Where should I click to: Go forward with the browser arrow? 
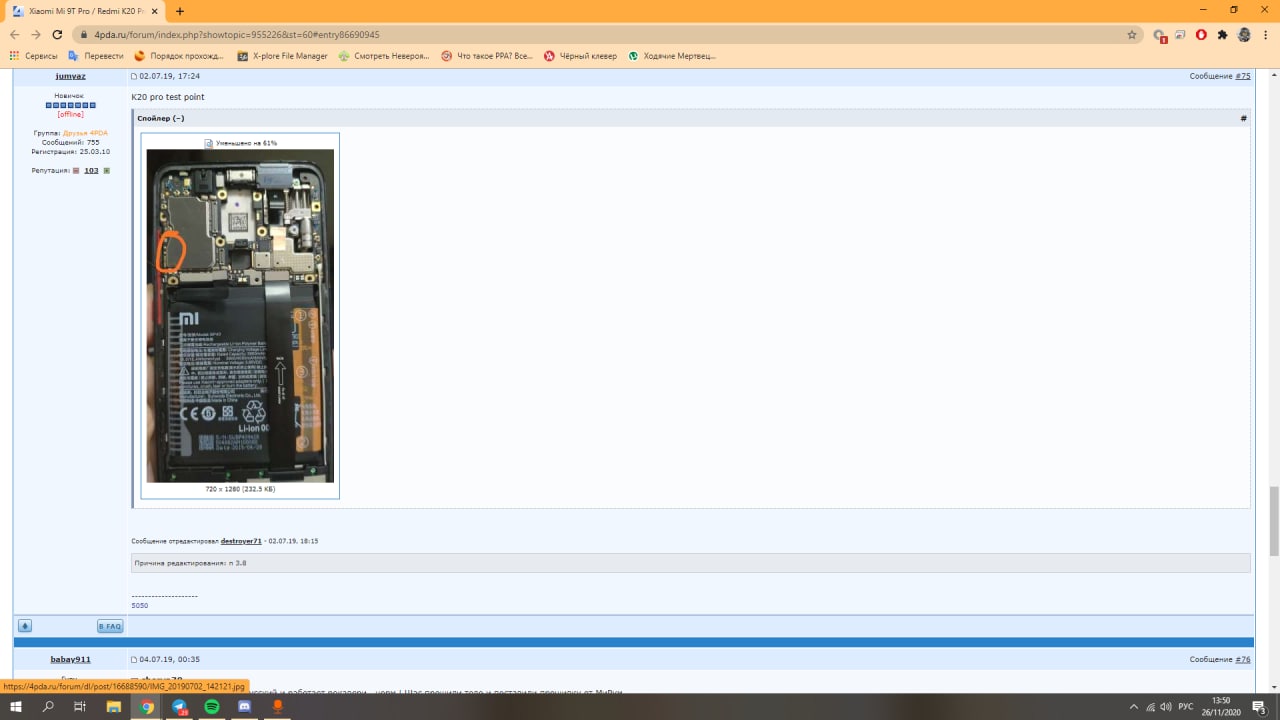(36, 34)
